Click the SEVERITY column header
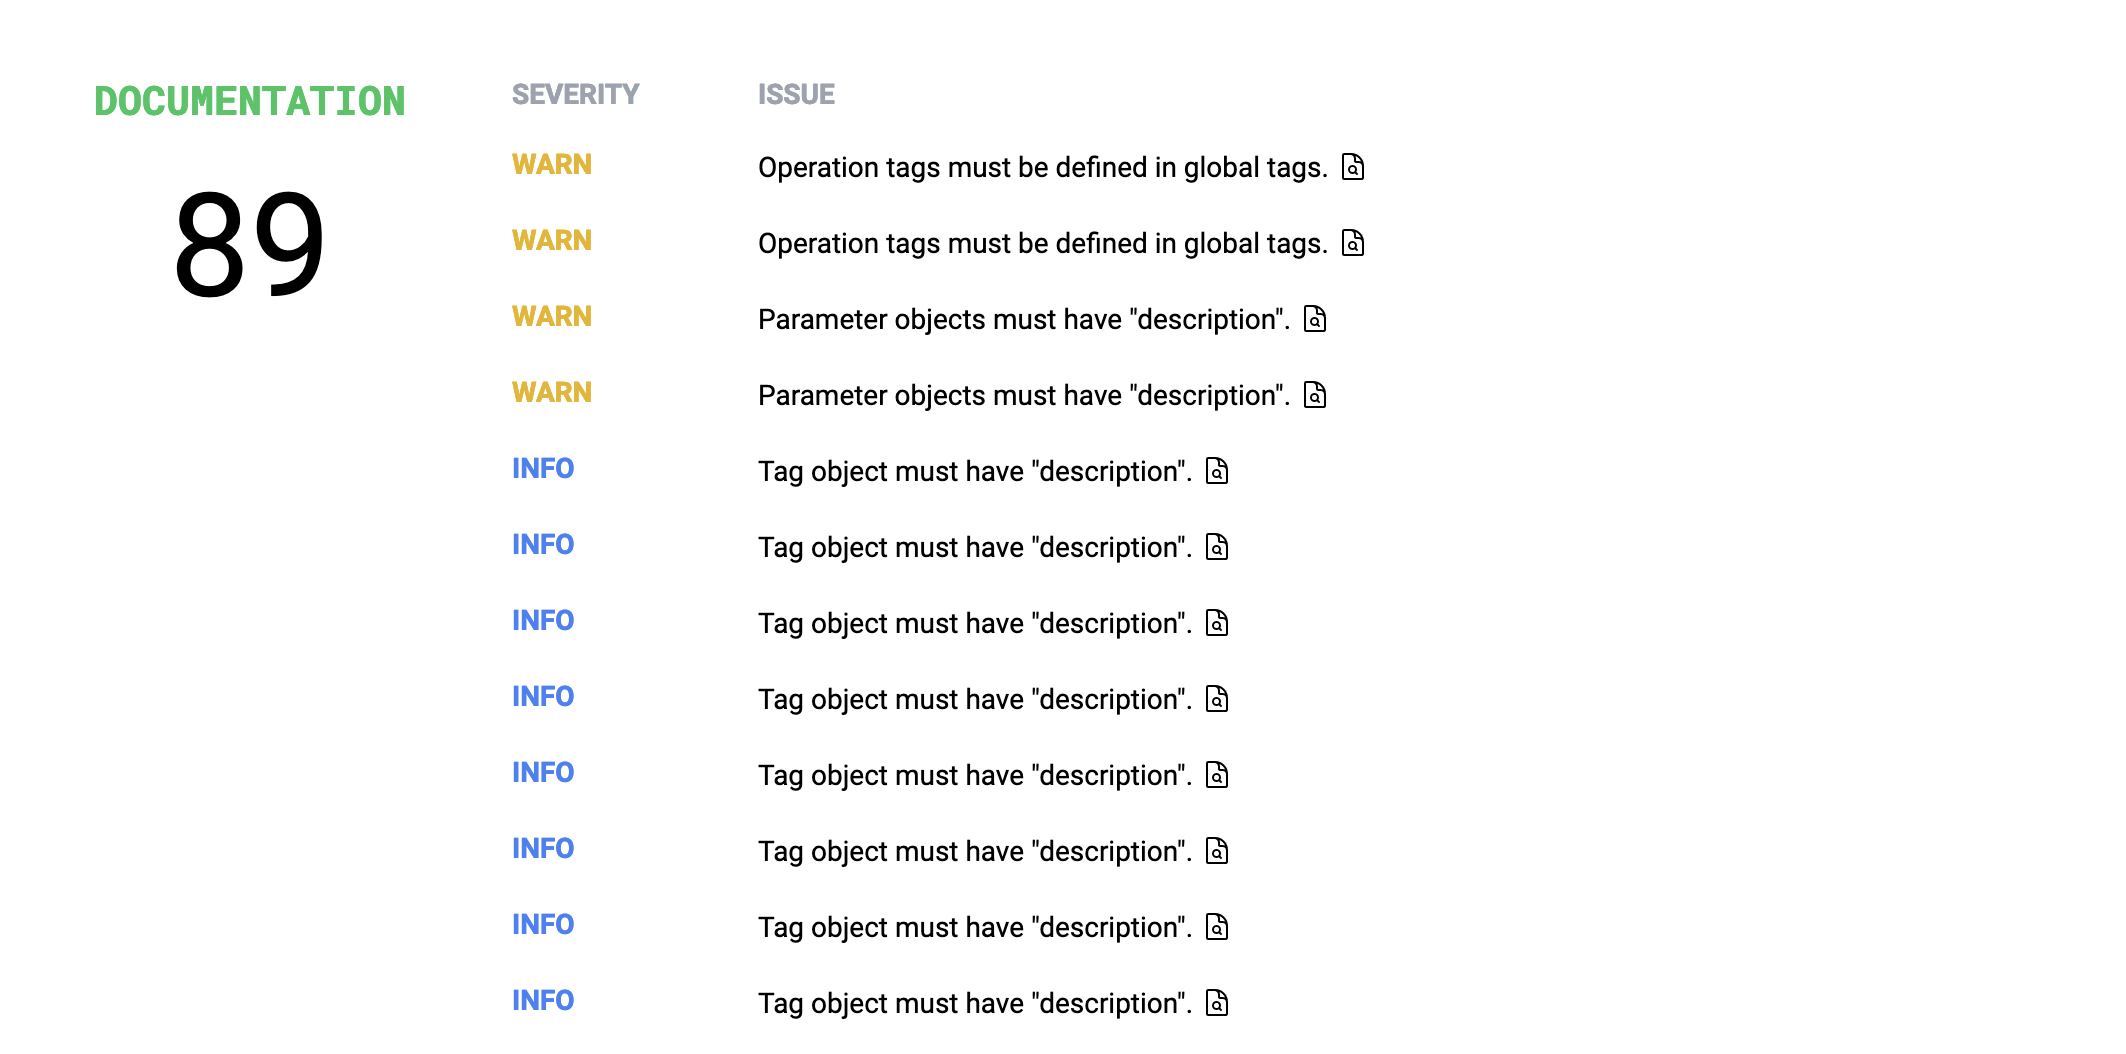Viewport: 2126px width, 1054px height. tap(575, 94)
